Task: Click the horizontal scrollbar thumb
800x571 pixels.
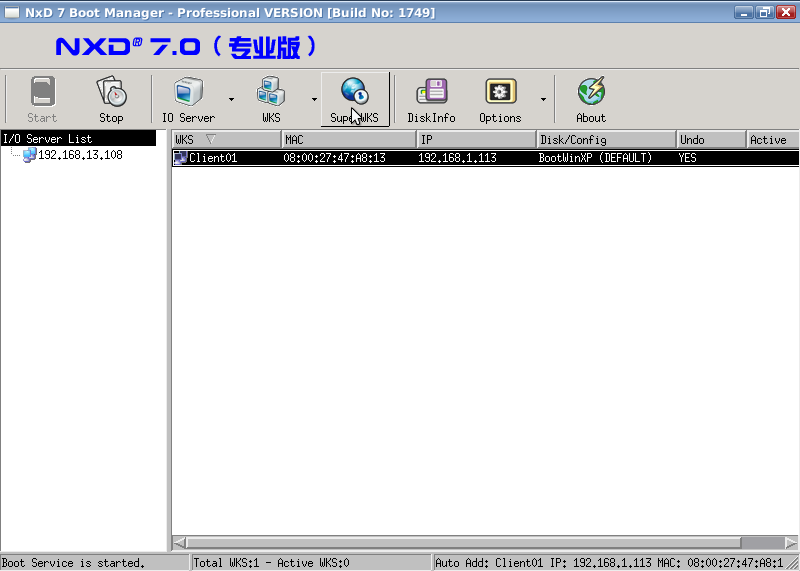Action: [463, 542]
